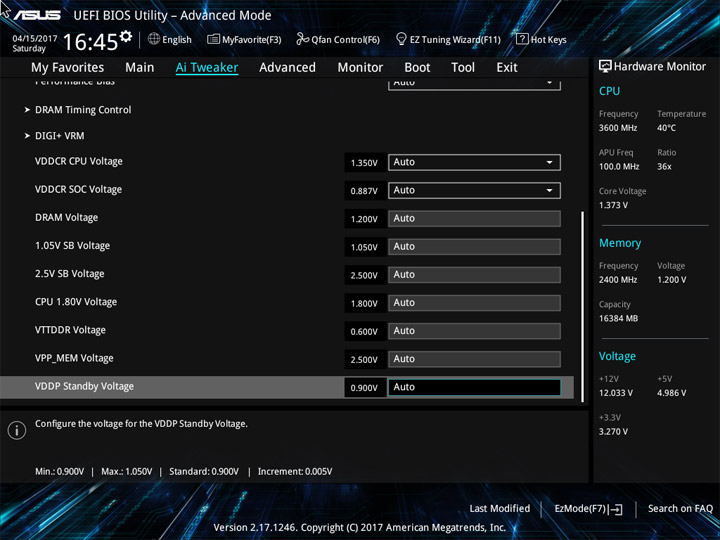Click the 12.033 V reading
The height and width of the screenshot is (540, 720).
point(616,393)
